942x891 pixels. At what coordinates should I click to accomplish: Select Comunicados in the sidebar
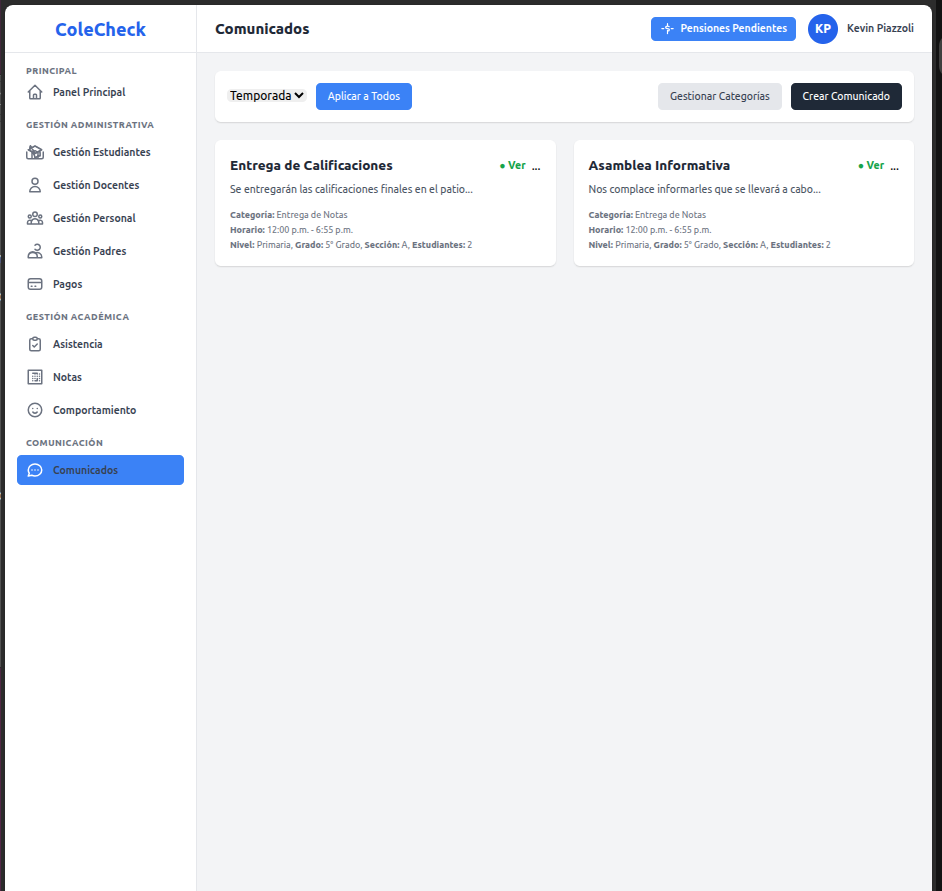coord(100,470)
